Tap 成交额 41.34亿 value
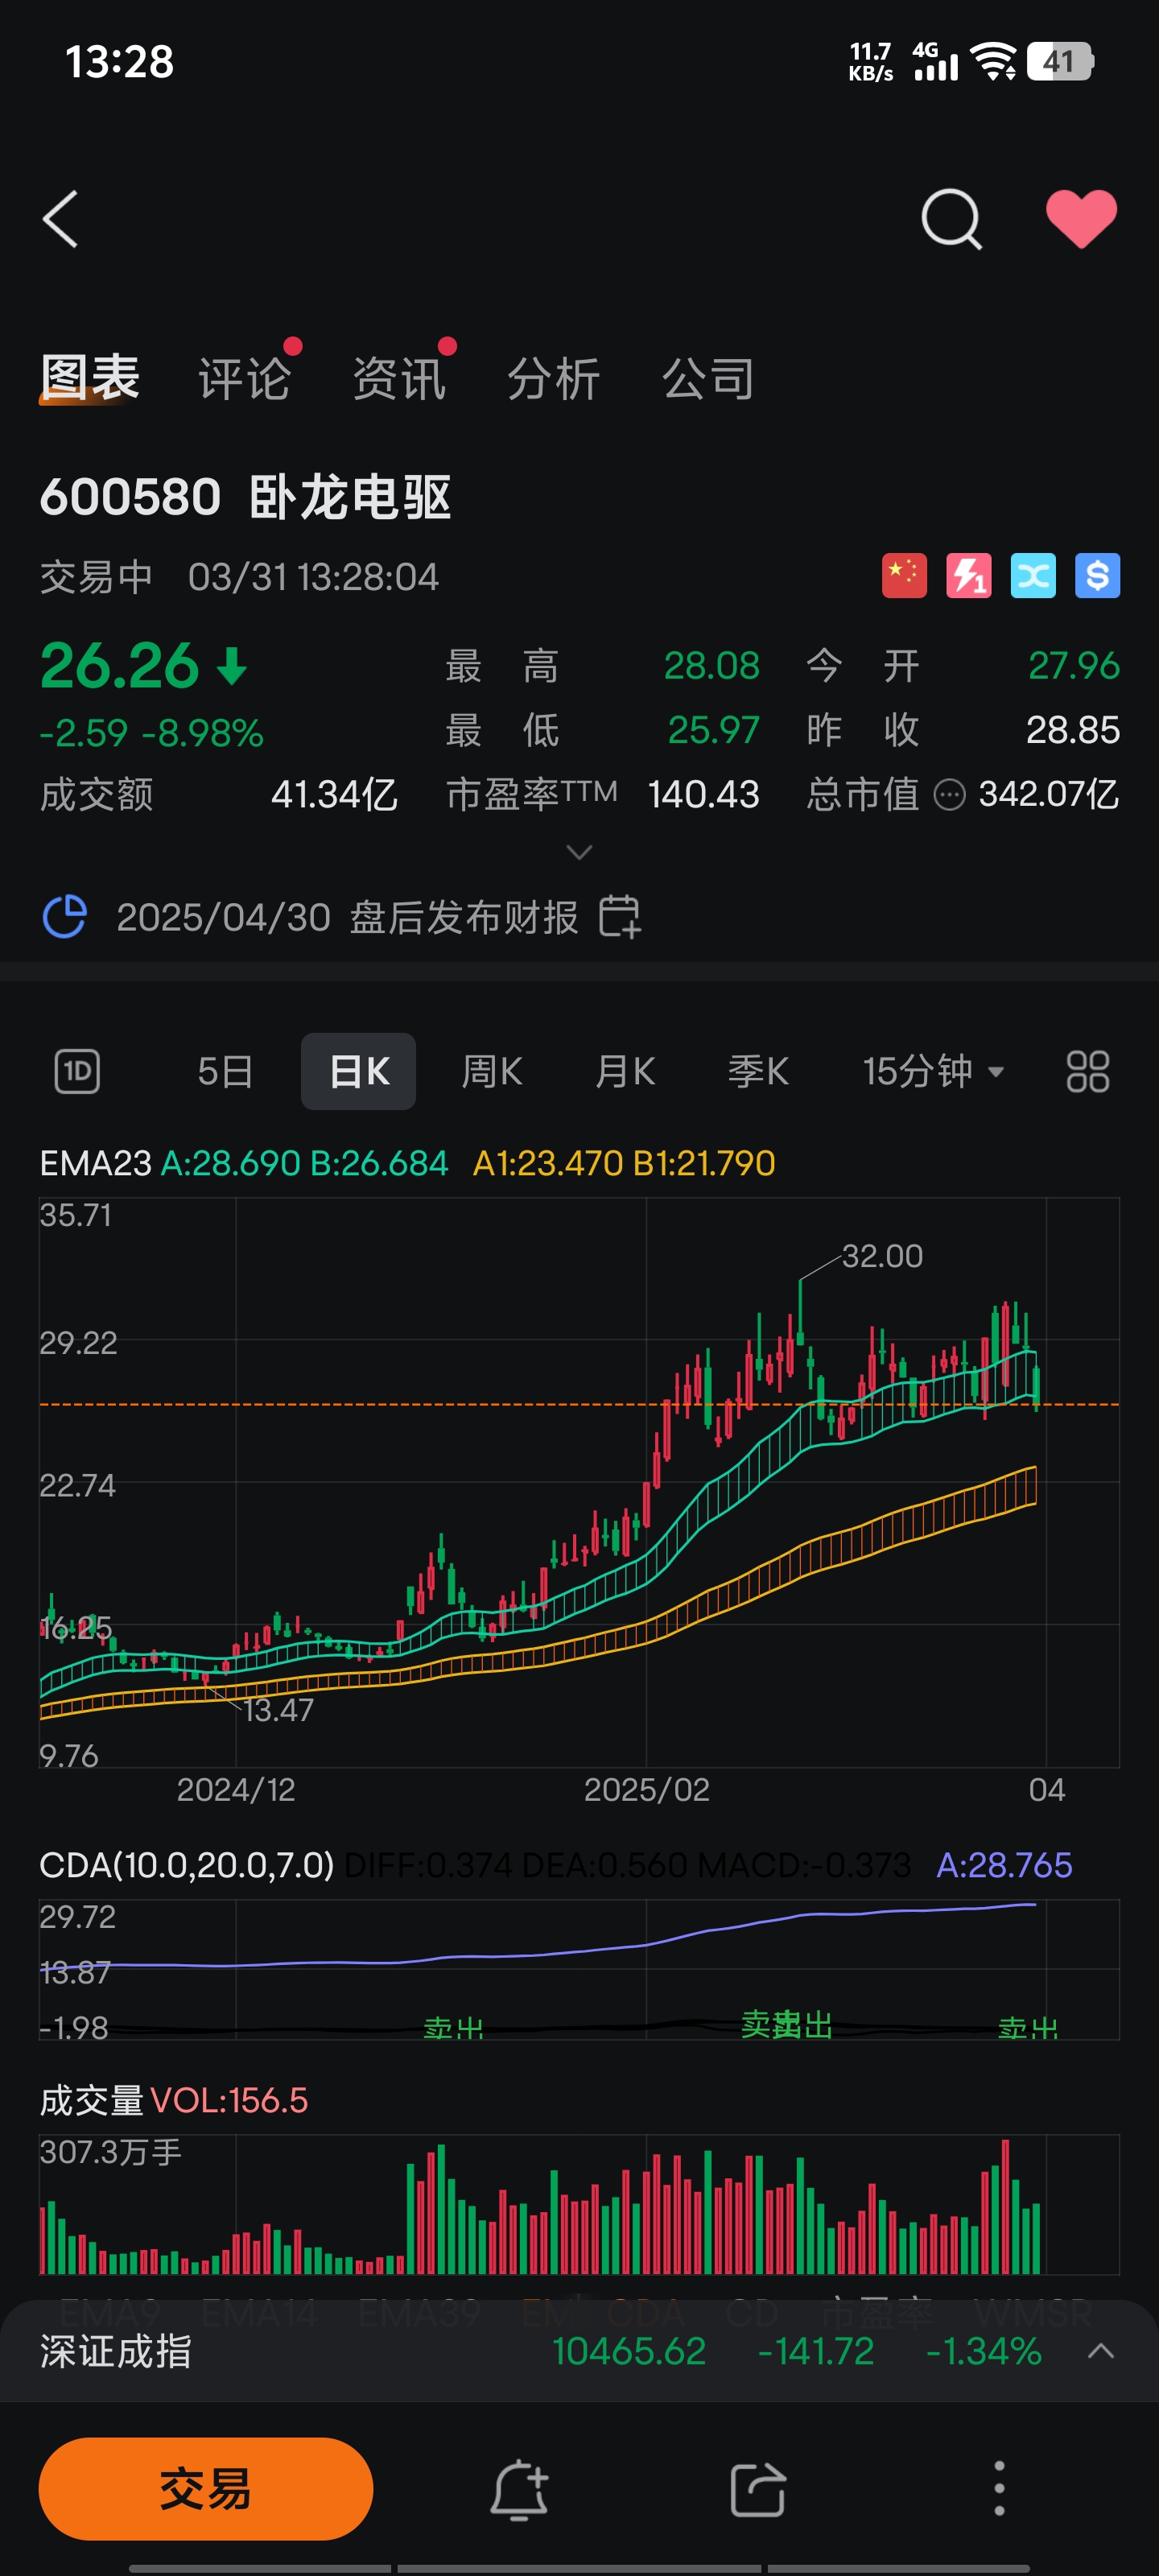 coord(334,795)
